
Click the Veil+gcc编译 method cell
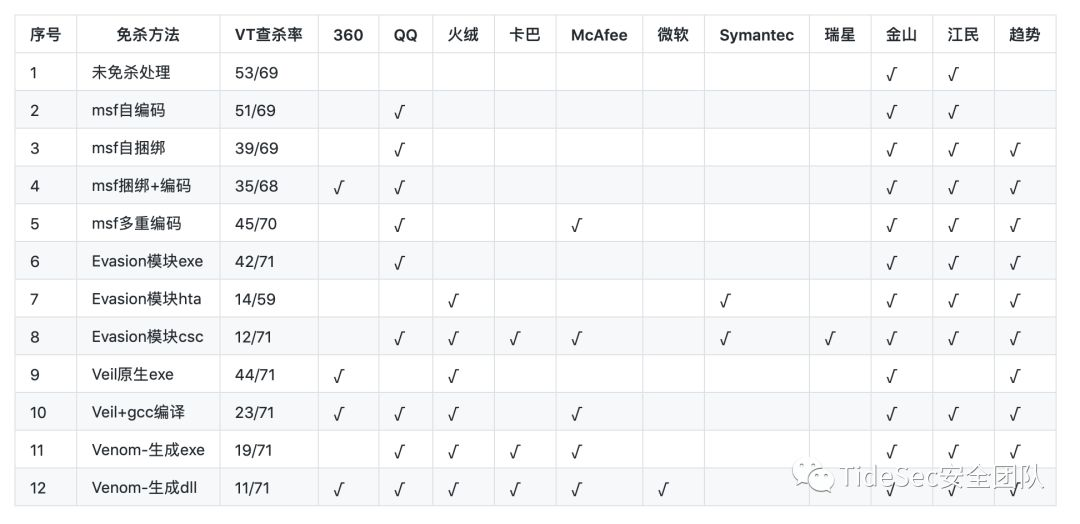click(x=138, y=413)
